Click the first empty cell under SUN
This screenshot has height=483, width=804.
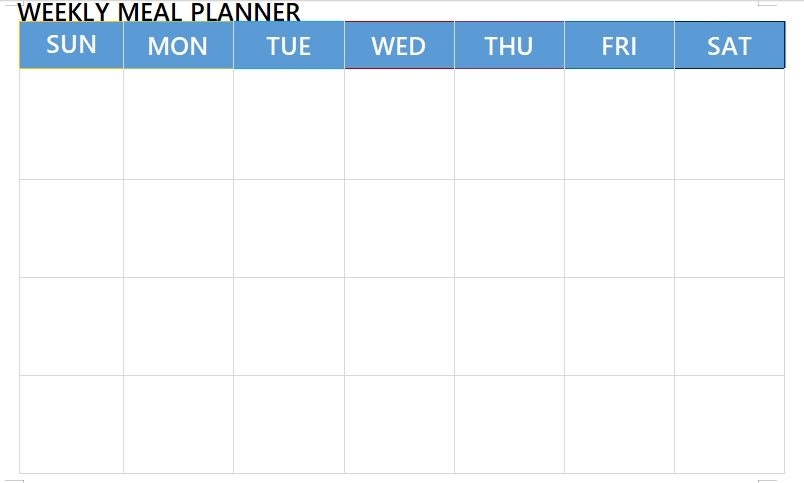tap(71, 125)
